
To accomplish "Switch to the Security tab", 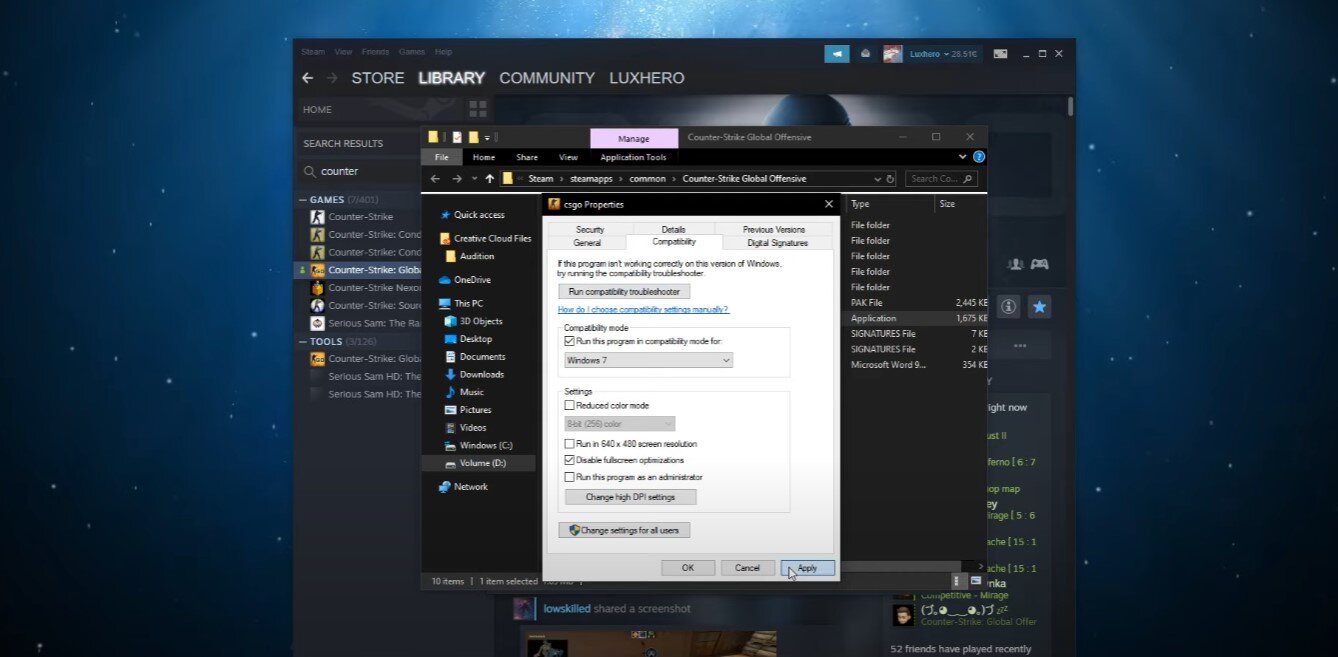I will click(590, 229).
